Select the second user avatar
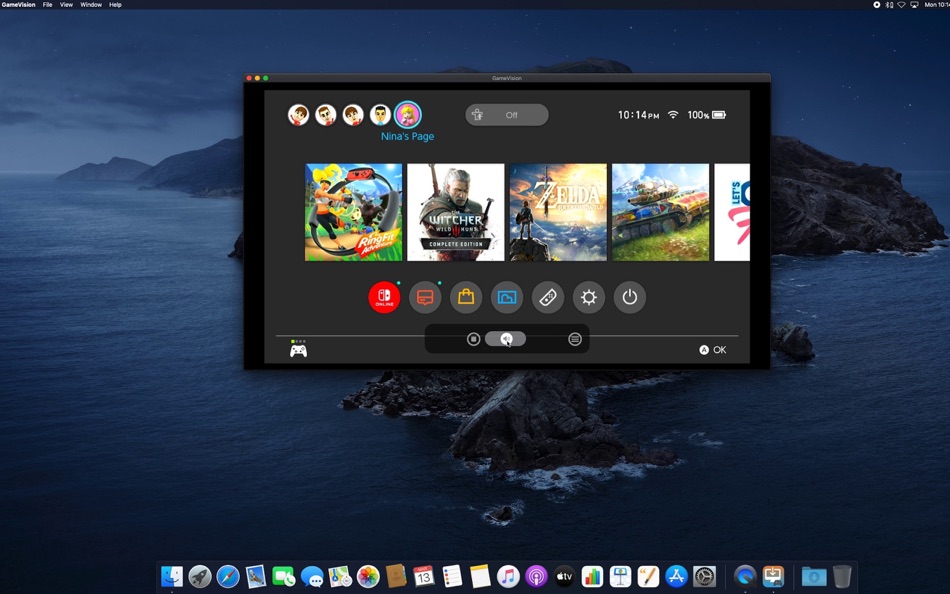The image size is (950, 594). coord(325,115)
